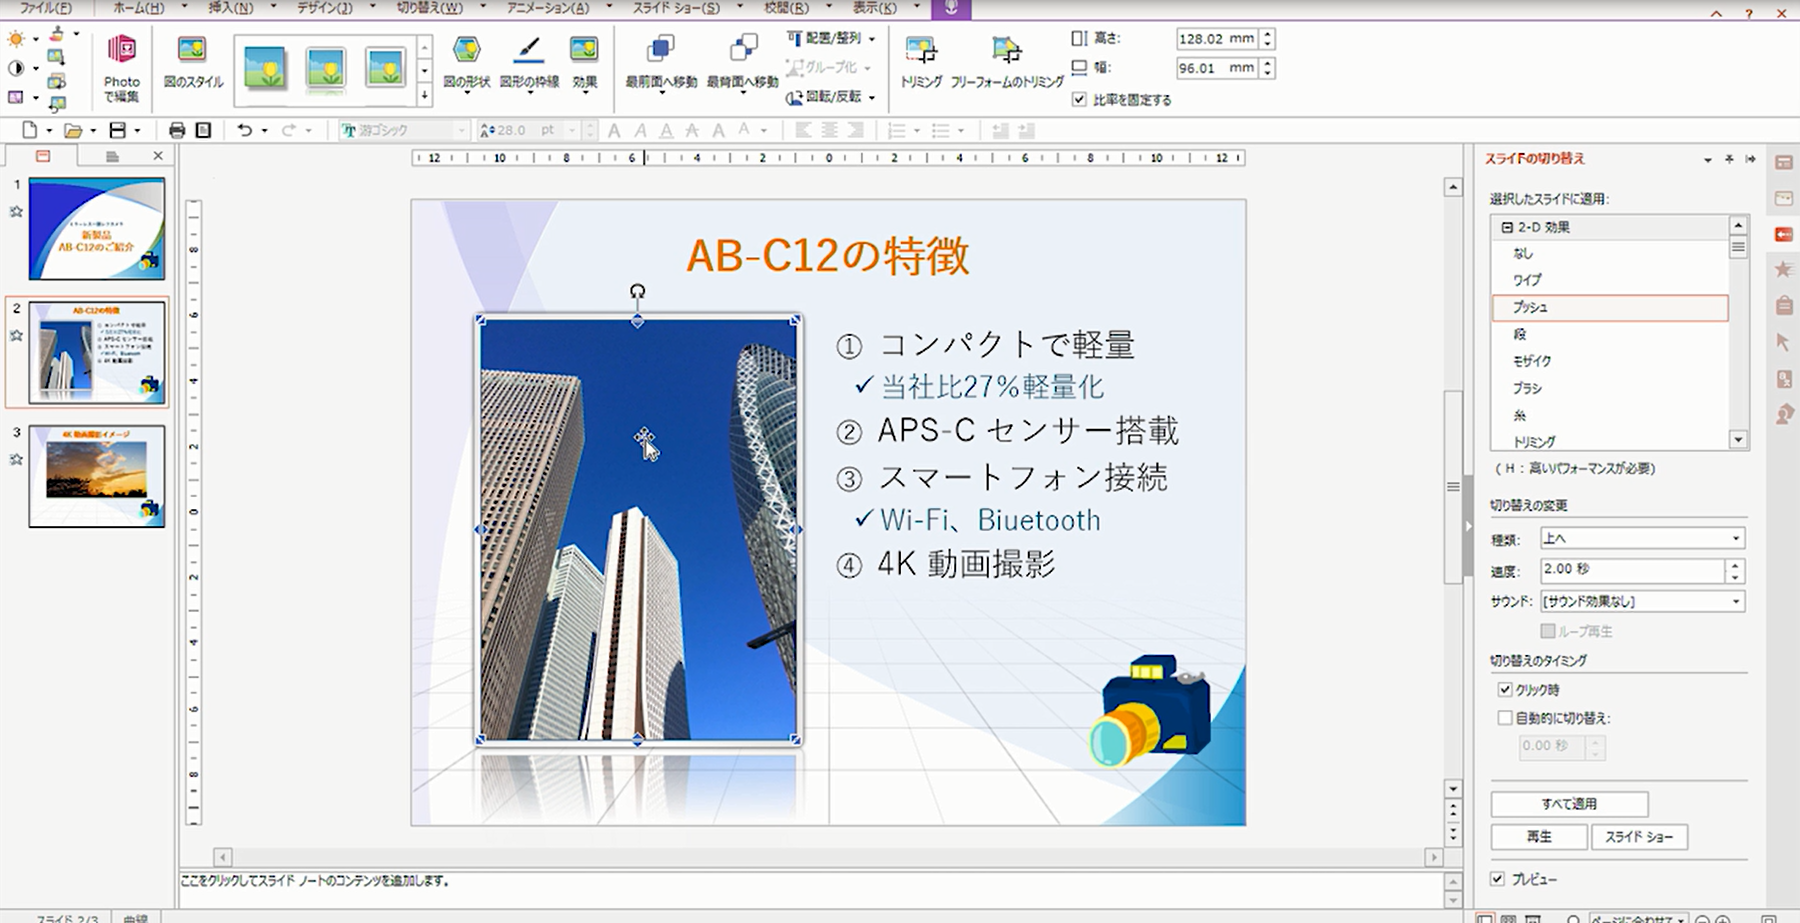The height and width of the screenshot is (923, 1800).
Task: Enable automatic slide transition checkbox
Action: click(x=1504, y=718)
